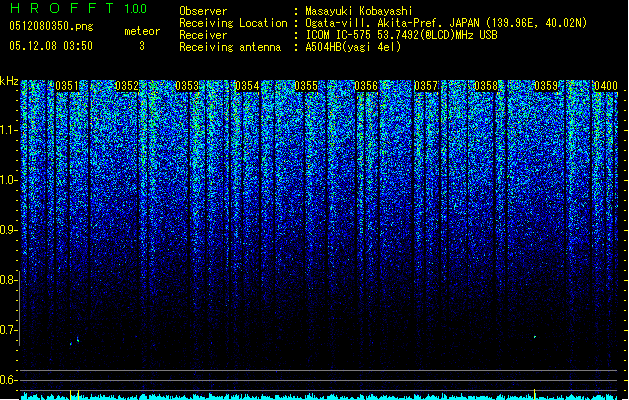Click the 'Receiving antenna' label
Viewport: 629px width, 400px height.
pos(230,47)
